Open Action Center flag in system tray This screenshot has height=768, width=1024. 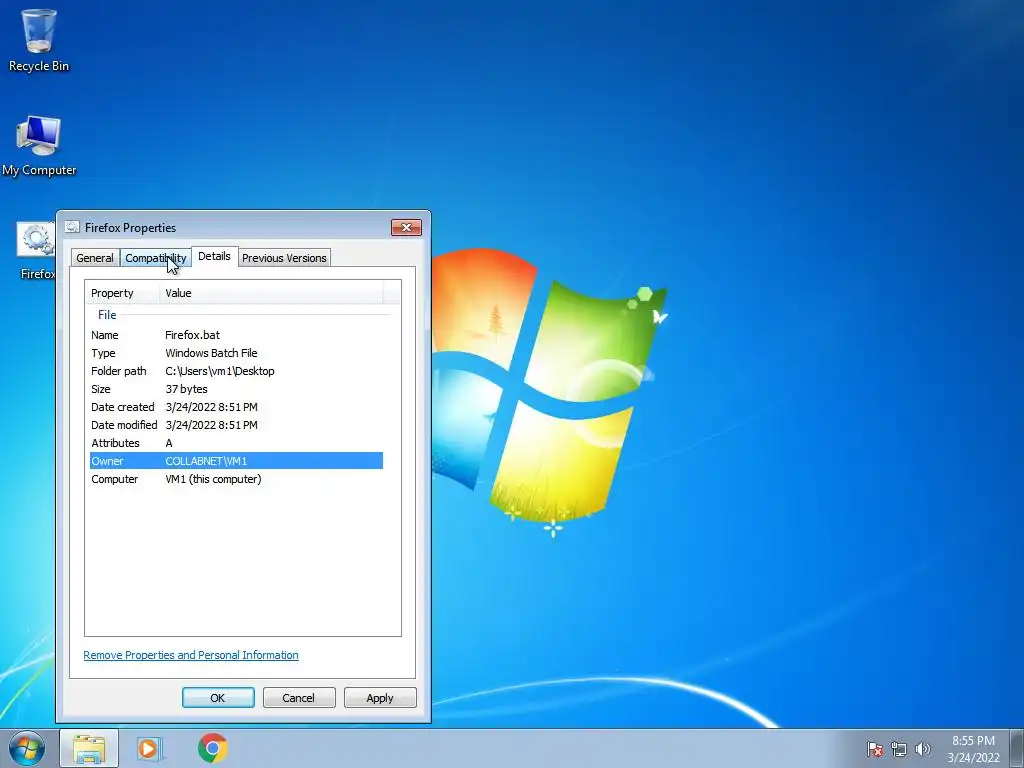tap(874, 749)
